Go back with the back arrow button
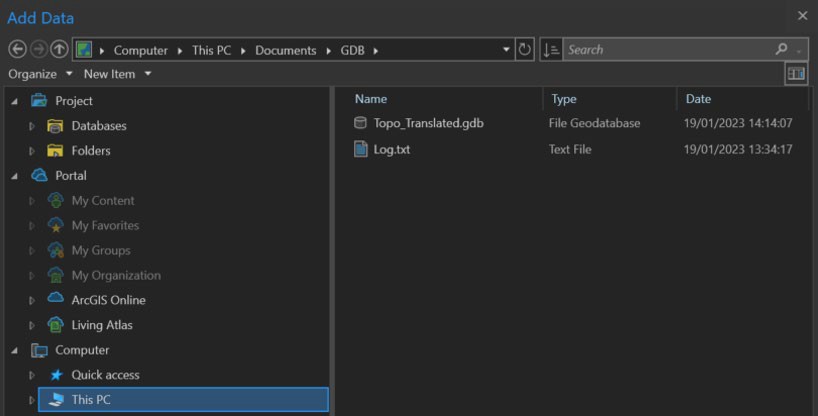Viewport: 818px width, 416px height. (x=18, y=50)
